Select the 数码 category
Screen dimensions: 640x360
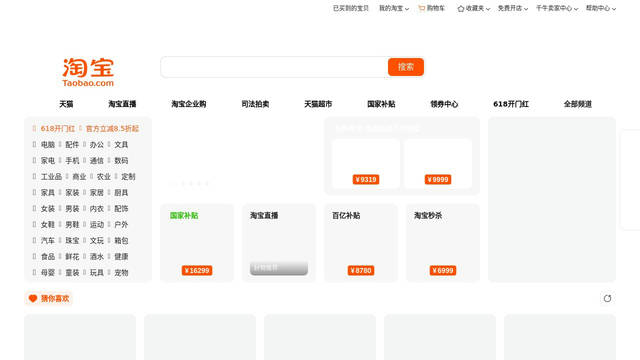(x=121, y=160)
